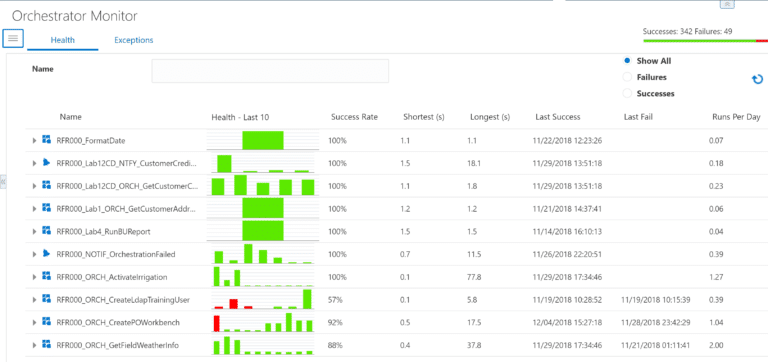The width and height of the screenshot is (768, 362).
Task: Click the refresh icon beside radio options
Action: (757, 79)
